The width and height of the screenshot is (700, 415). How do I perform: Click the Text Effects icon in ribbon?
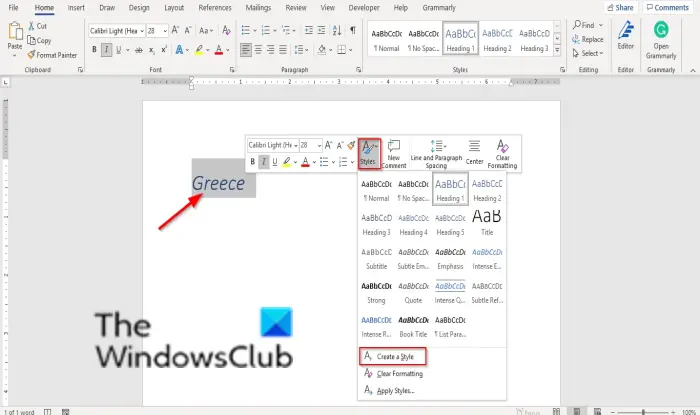pyautogui.click(x=179, y=50)
